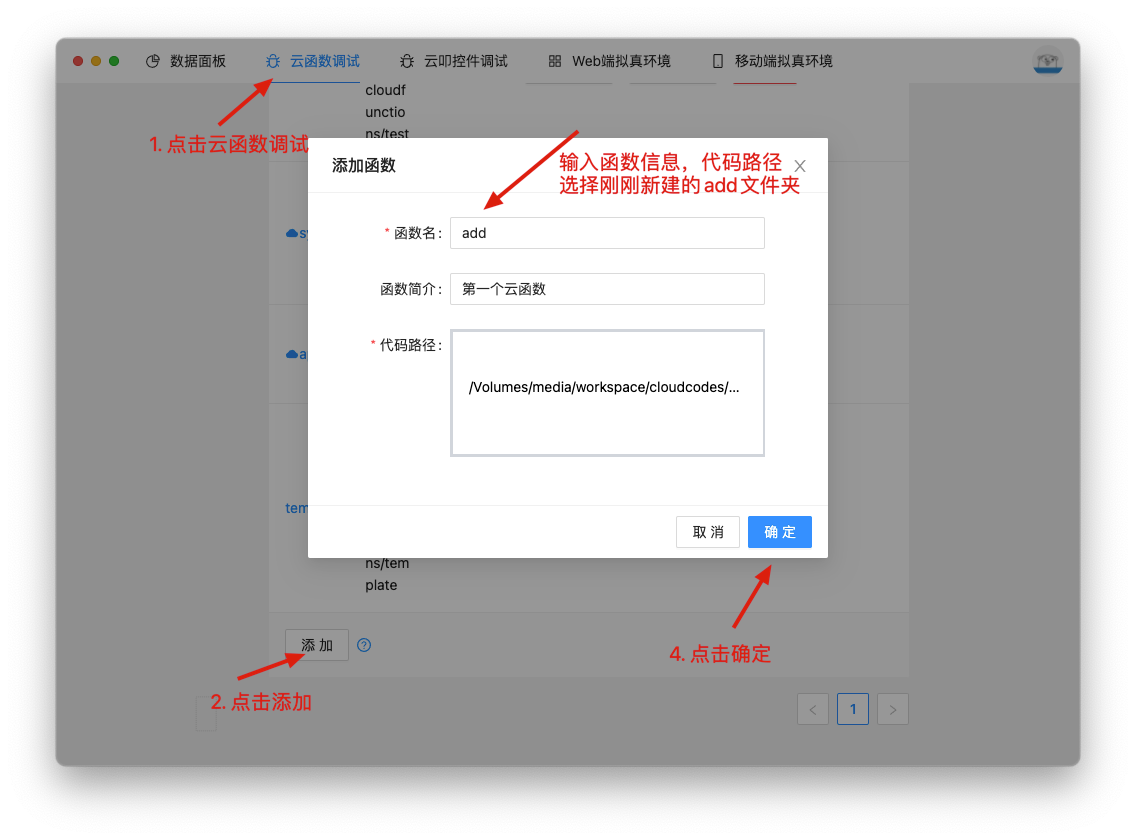This screenshot has height=840, width=1136.
Task: Select page 1 in the pagination
Action: coord(853,709)
